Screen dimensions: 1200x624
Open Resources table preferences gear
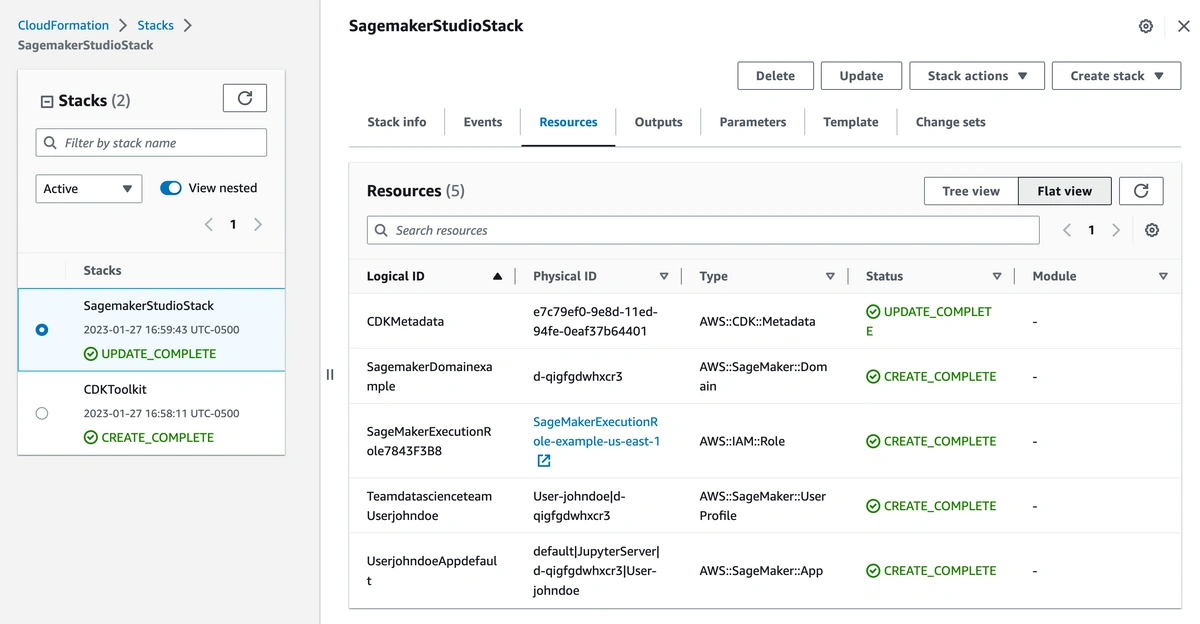pyautogui.click(x=1152, y=230)
